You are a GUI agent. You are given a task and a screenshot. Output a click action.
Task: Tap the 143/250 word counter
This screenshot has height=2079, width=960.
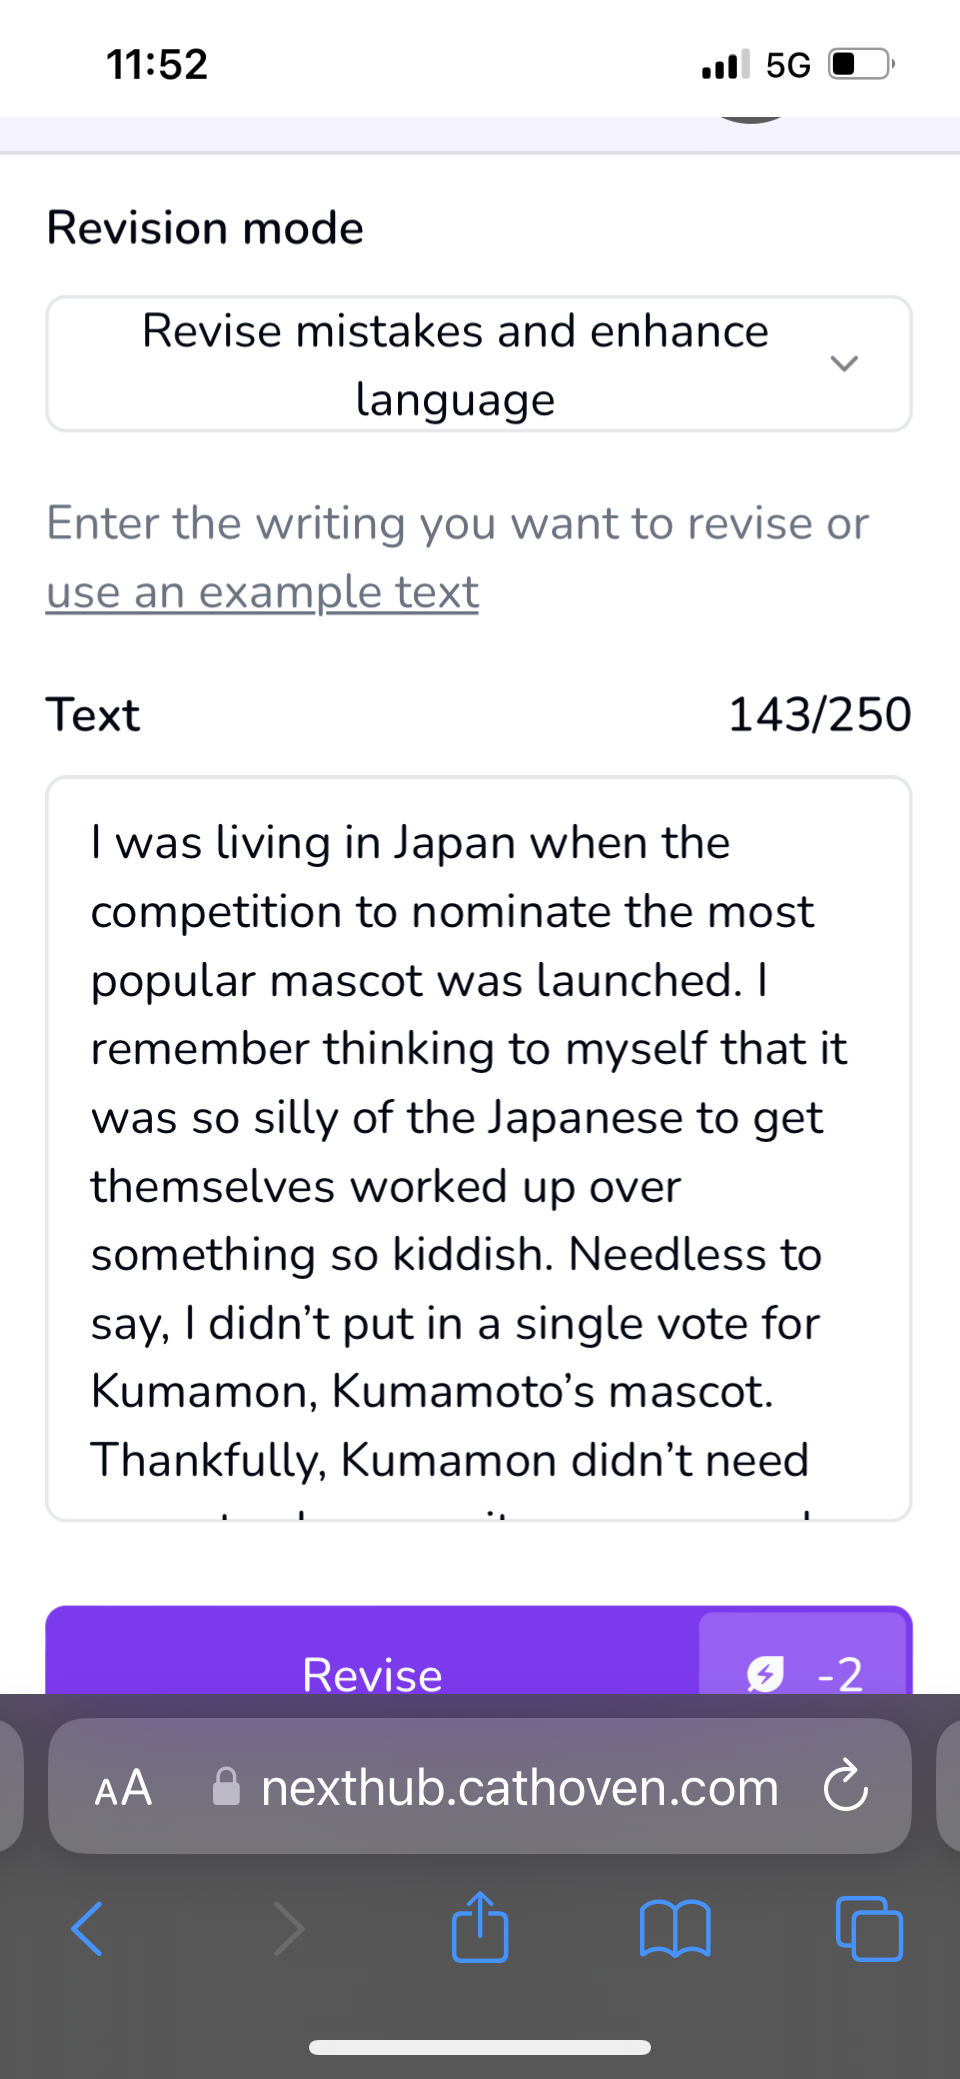819,715
